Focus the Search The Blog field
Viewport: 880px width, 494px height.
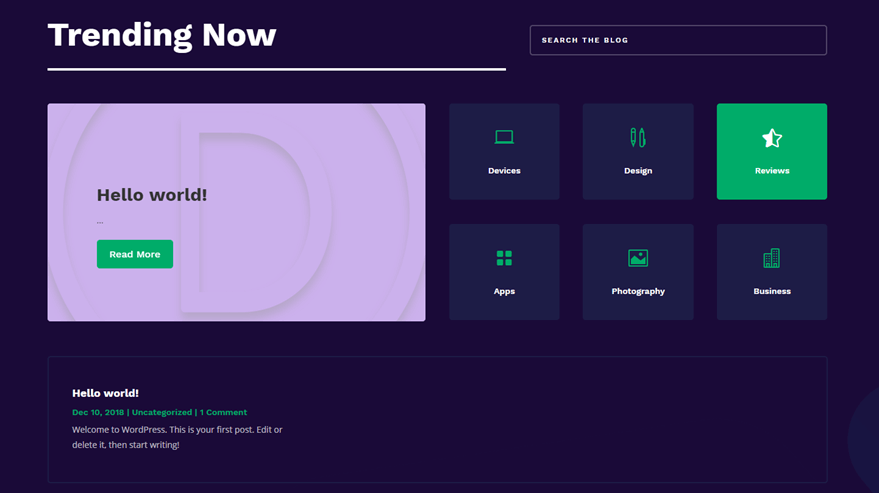point(678,40)
